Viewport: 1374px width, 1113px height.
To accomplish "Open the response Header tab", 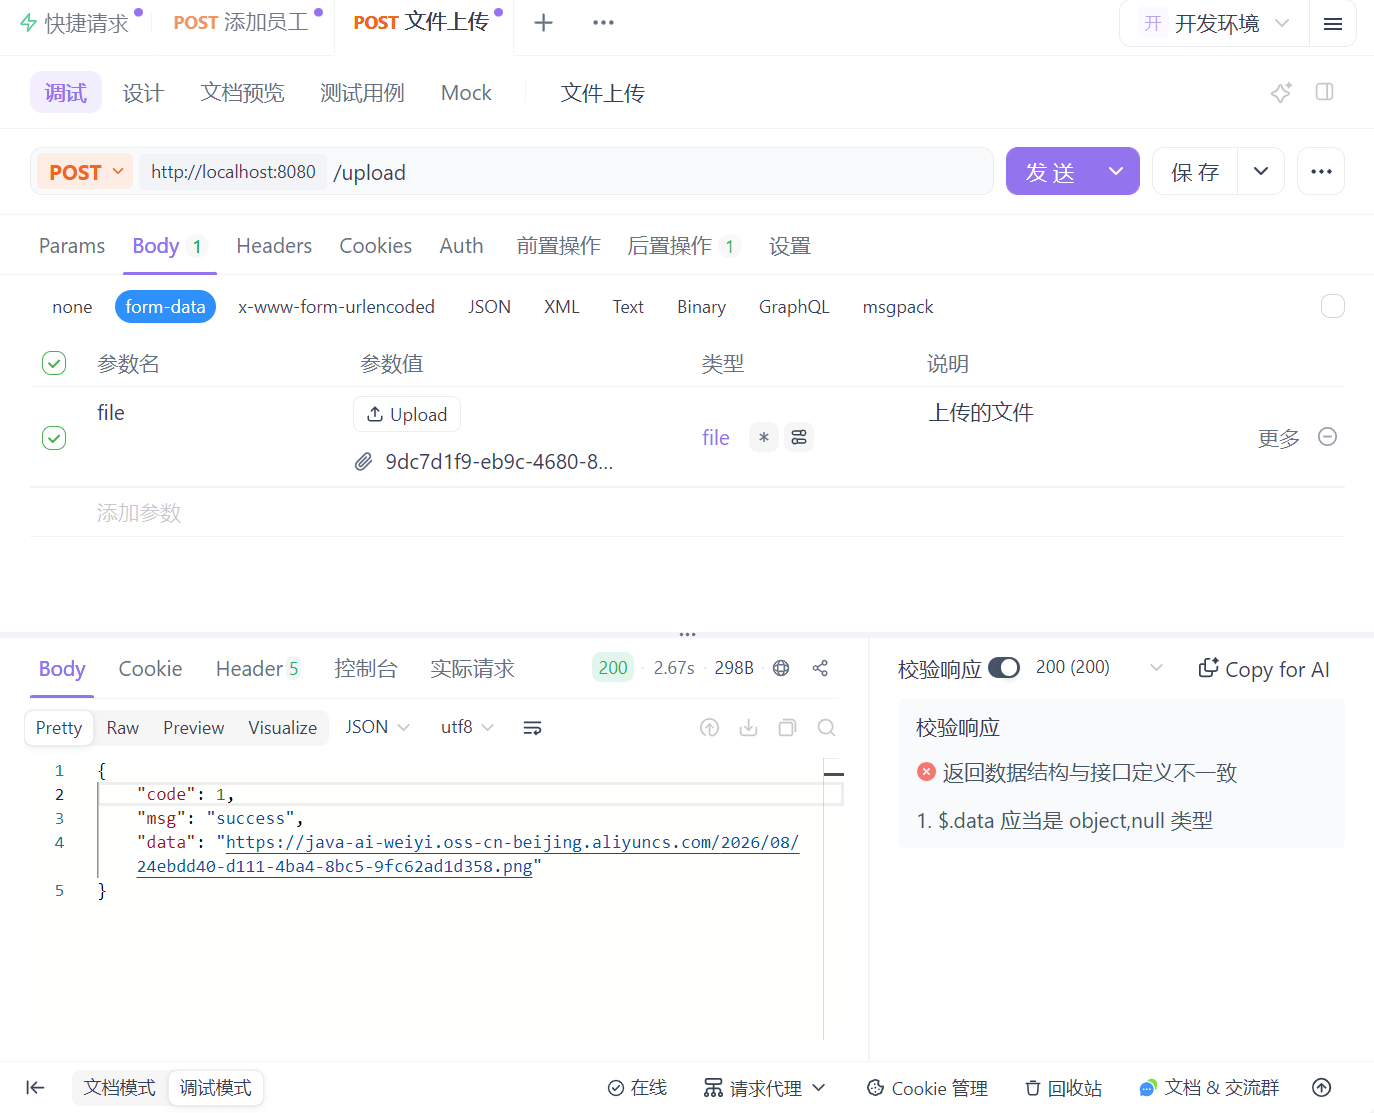I will click(x=258, y=669).
